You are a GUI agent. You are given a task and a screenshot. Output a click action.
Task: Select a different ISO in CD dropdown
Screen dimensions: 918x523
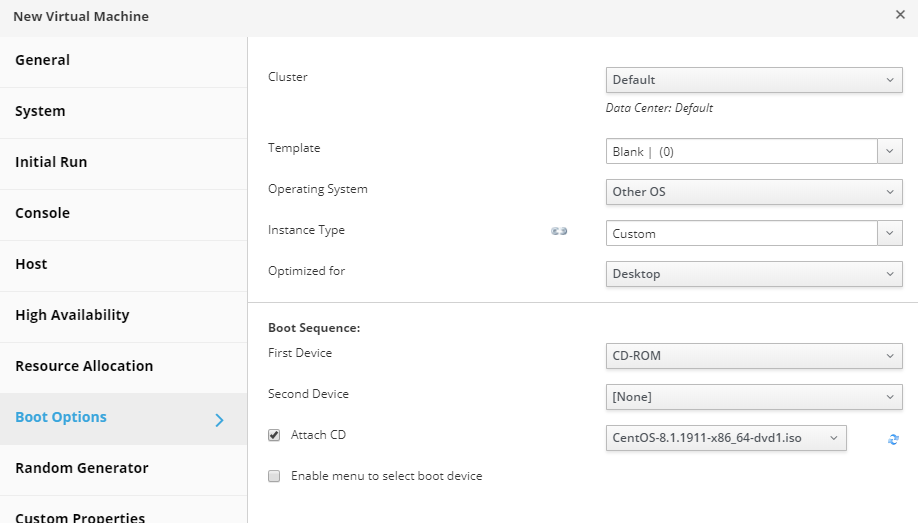click(726, 439)
